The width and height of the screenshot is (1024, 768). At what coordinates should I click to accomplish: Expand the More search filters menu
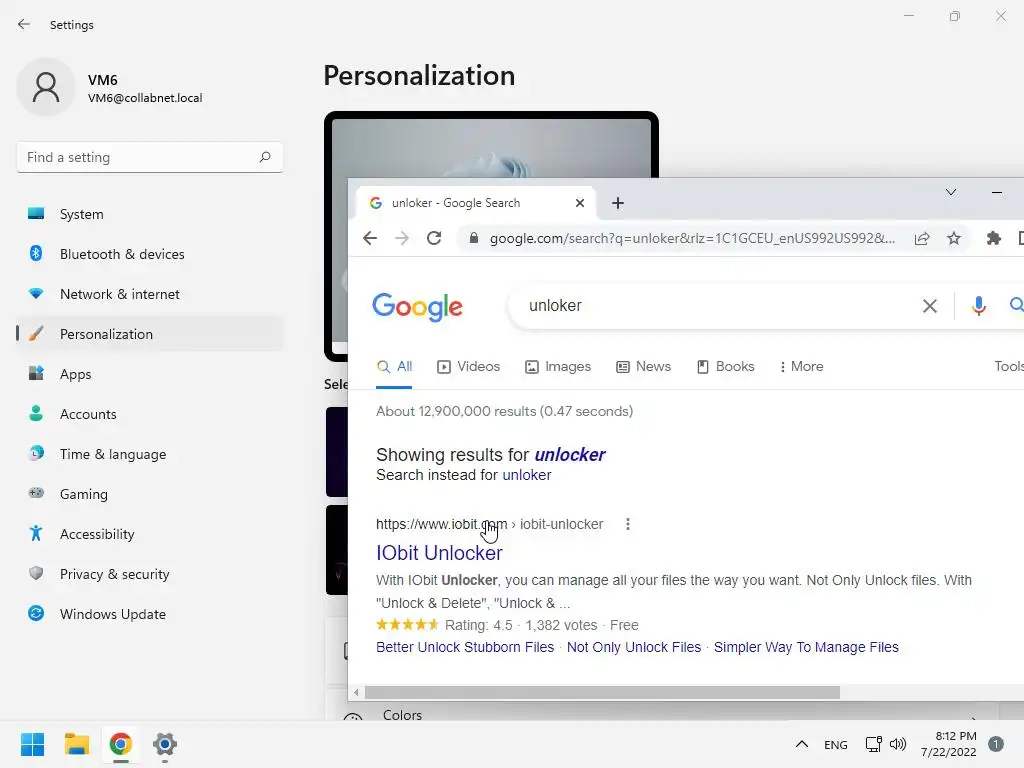[x=801, y=366]
